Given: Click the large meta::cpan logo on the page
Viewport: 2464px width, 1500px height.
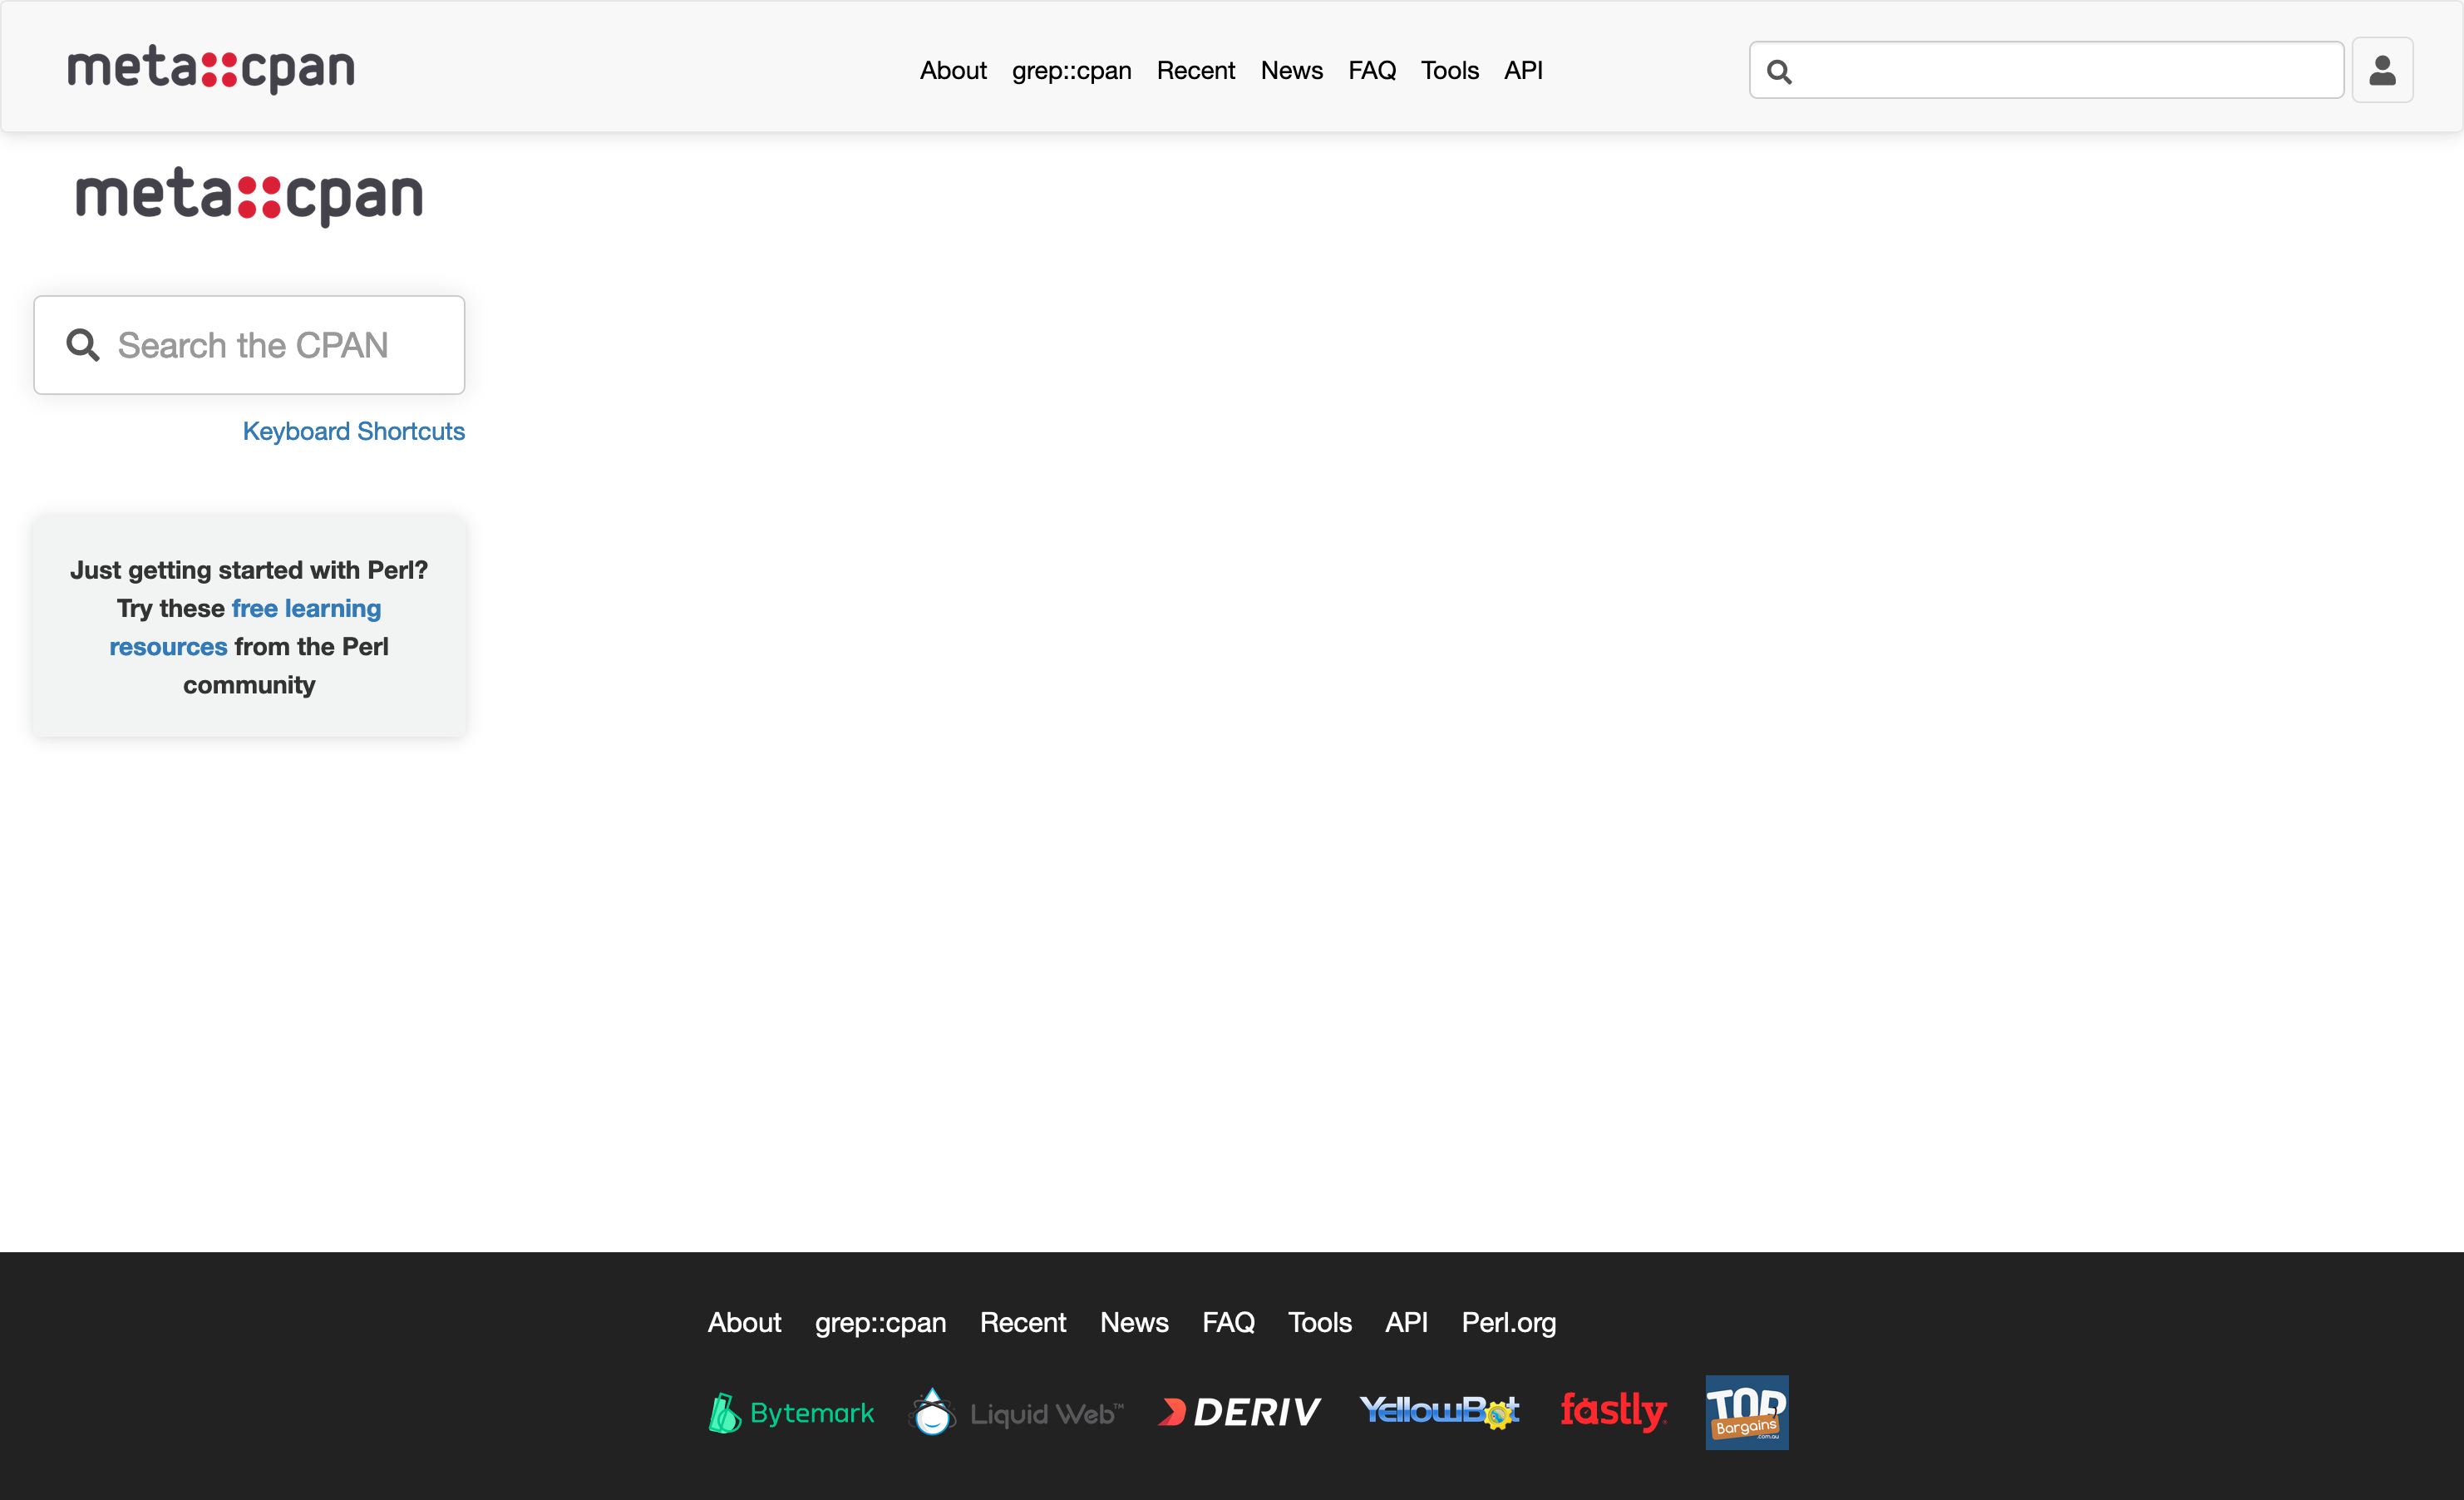Looking at the screenshot, I should point(248,196).
